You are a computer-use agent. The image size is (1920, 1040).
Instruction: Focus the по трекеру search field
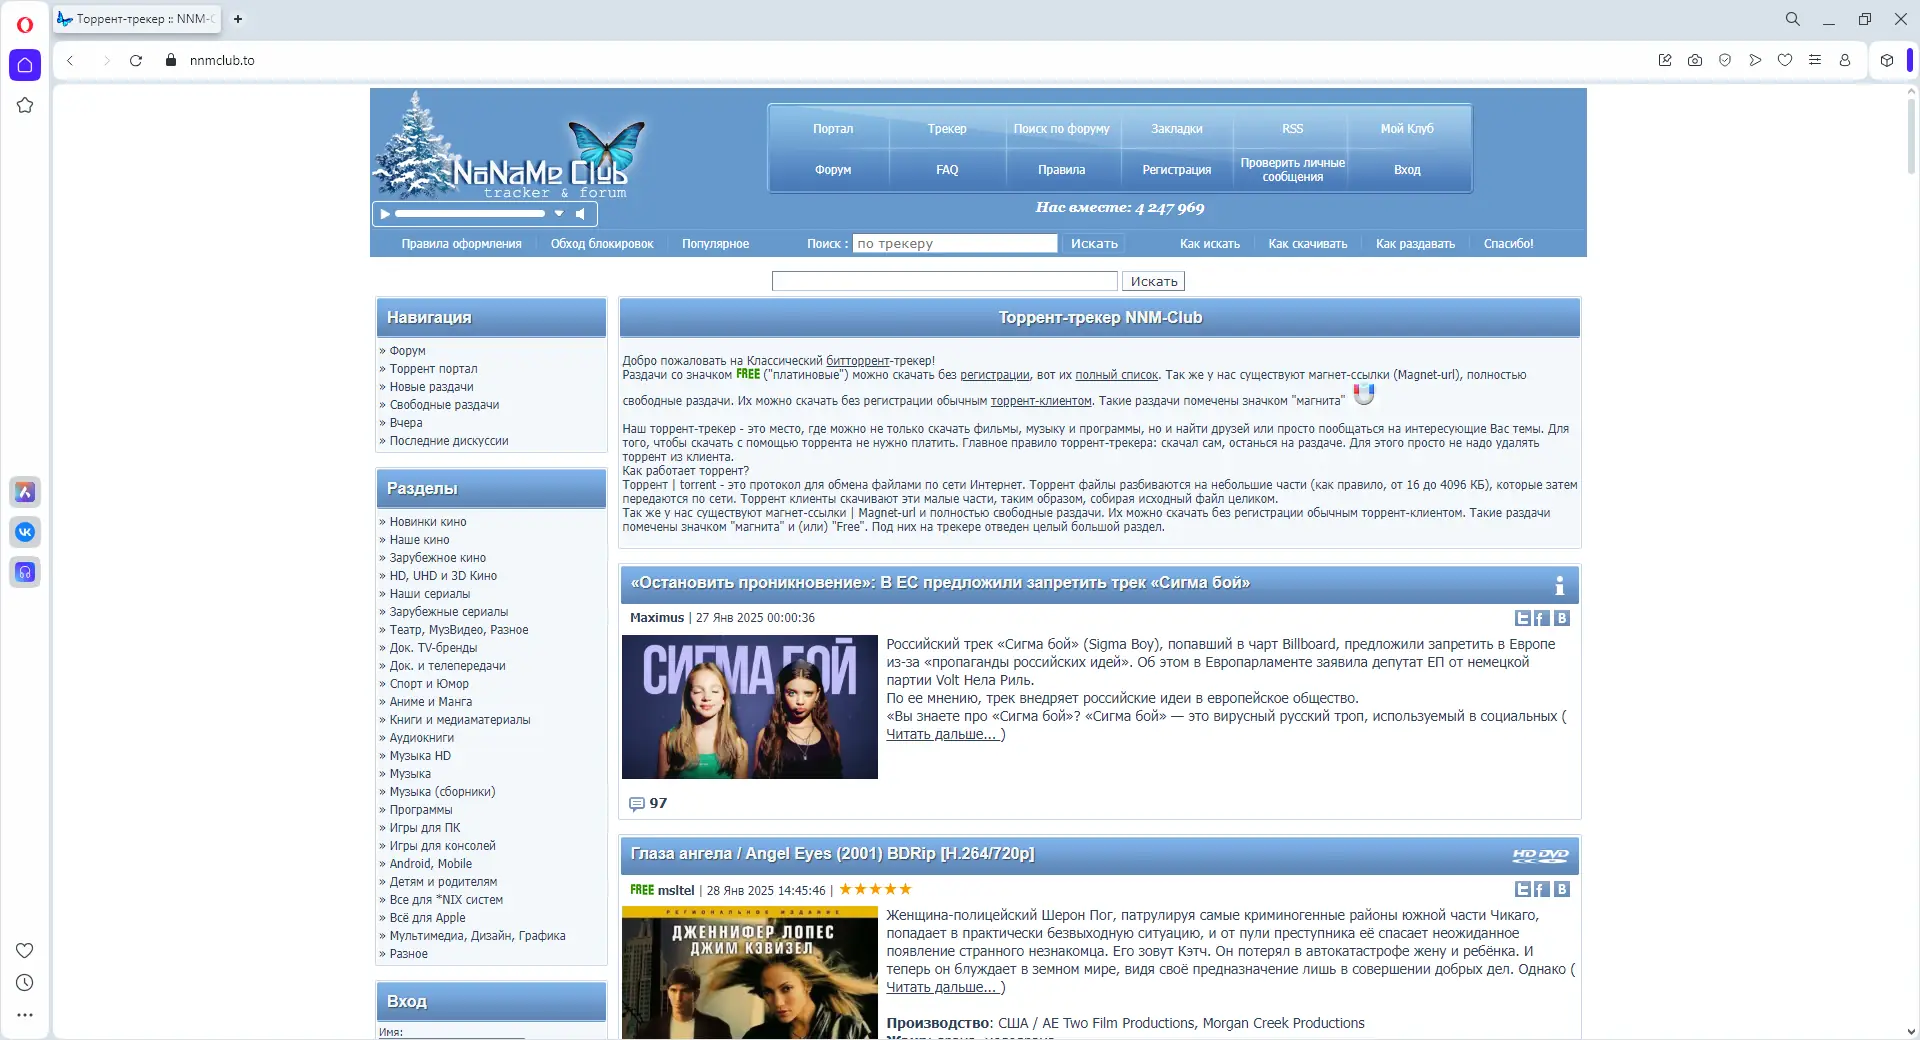955,244
